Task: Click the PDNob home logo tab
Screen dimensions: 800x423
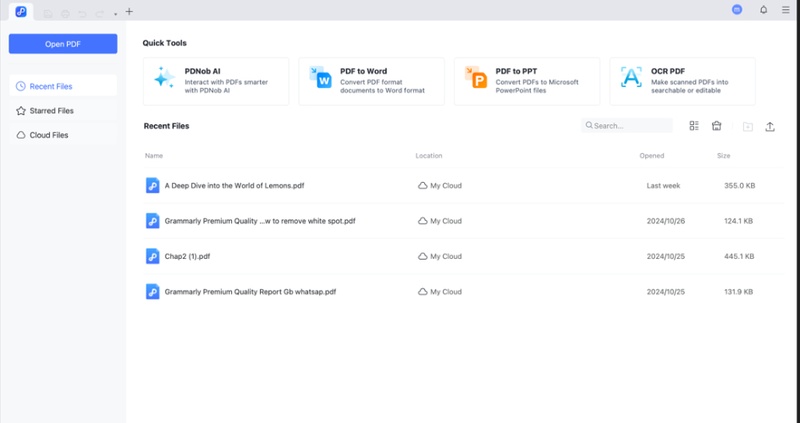Action: point(21,11)
